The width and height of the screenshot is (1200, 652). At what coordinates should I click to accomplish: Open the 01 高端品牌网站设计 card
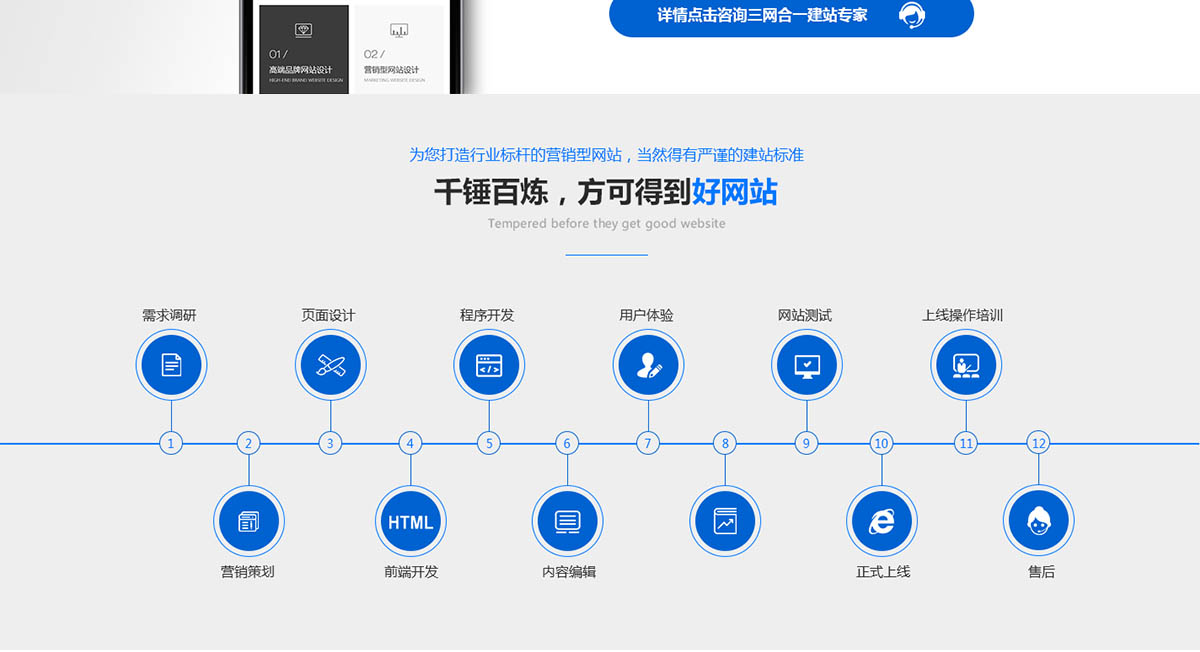point(304,50)
